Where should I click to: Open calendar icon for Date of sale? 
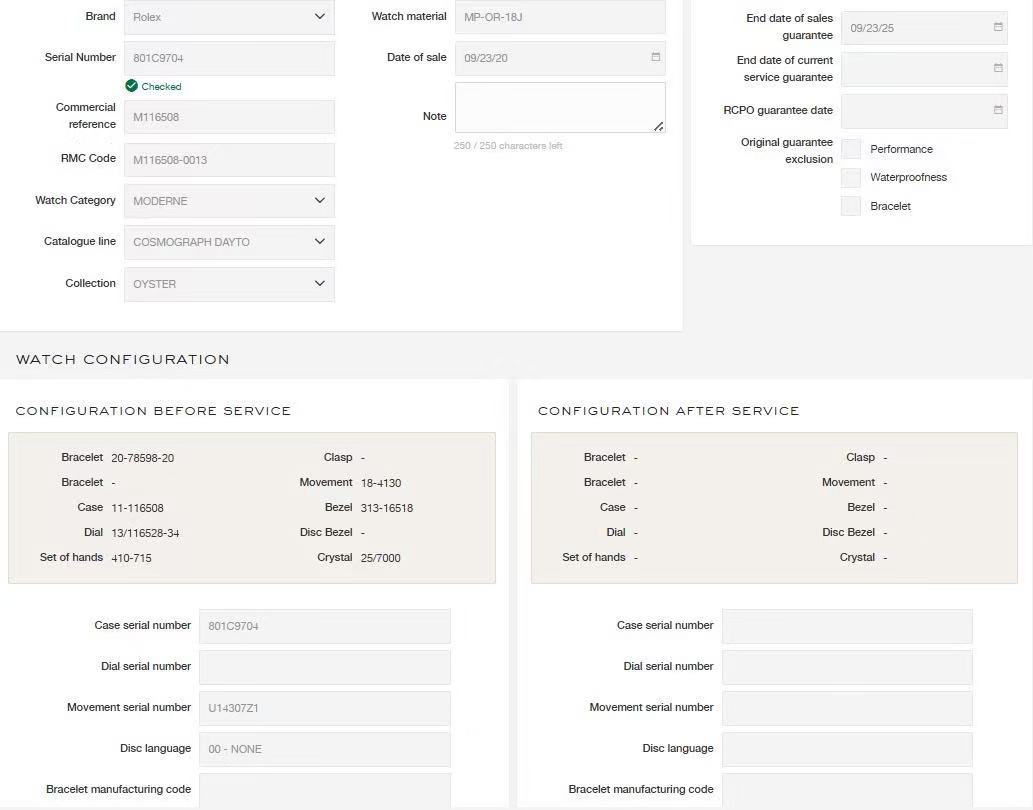[x=655, y=58]
